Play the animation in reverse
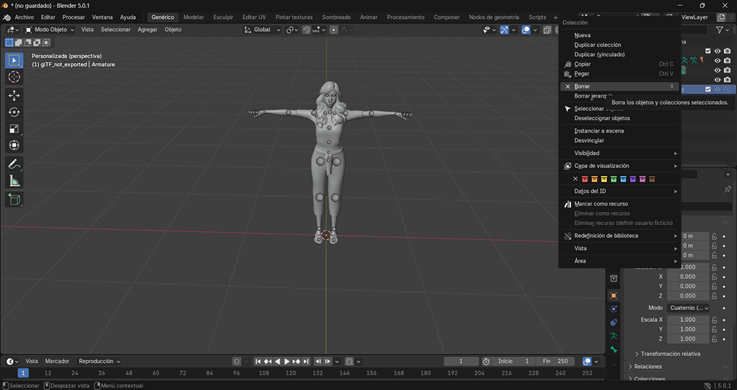Viewport: 737px width, 390px height. [277, 361]
